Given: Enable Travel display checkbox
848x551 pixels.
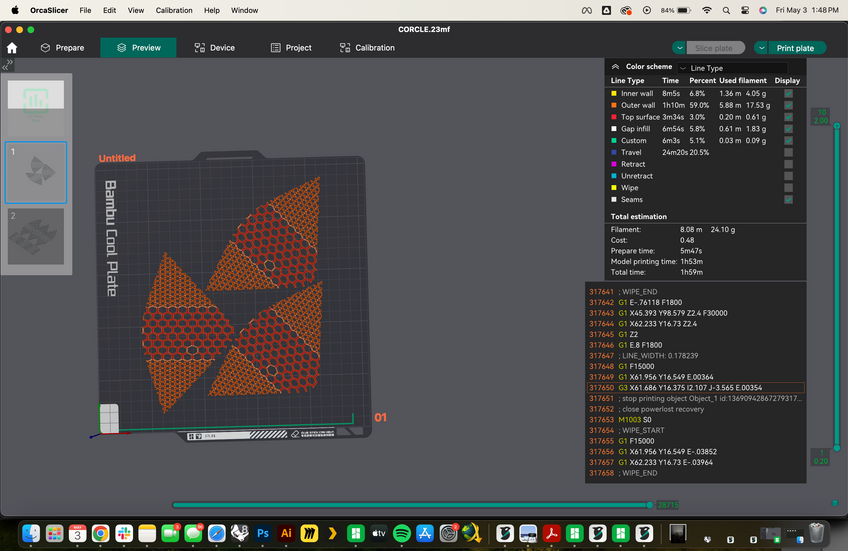Looking at the screenshot, I should pyautogui.click(x=788, y=152).
